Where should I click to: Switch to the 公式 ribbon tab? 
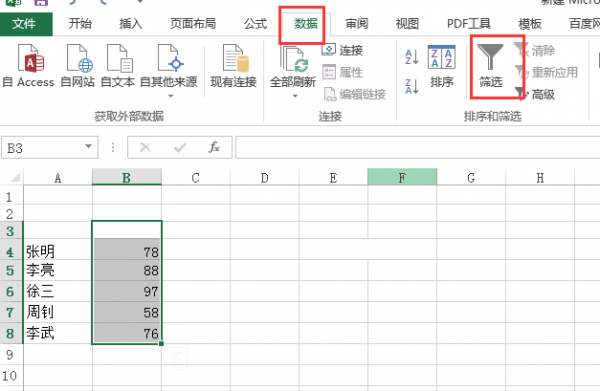point(255,24)
